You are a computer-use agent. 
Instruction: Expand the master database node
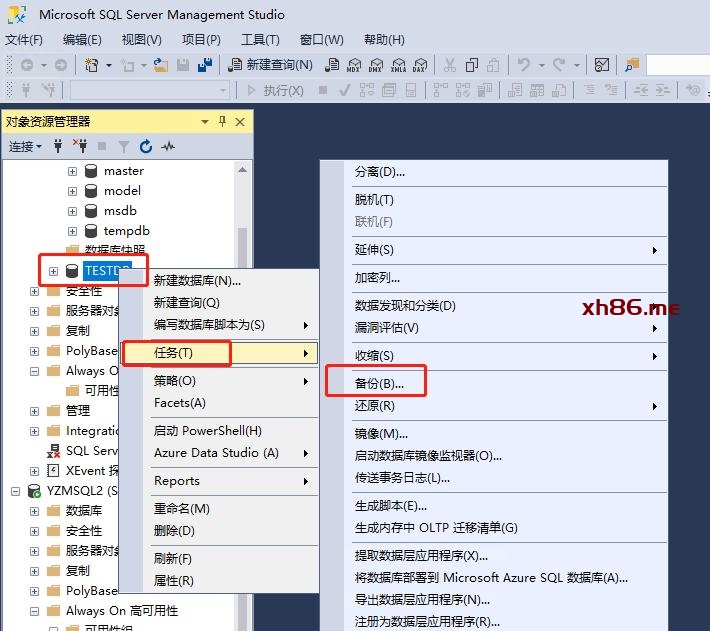[x=72, y=171]
